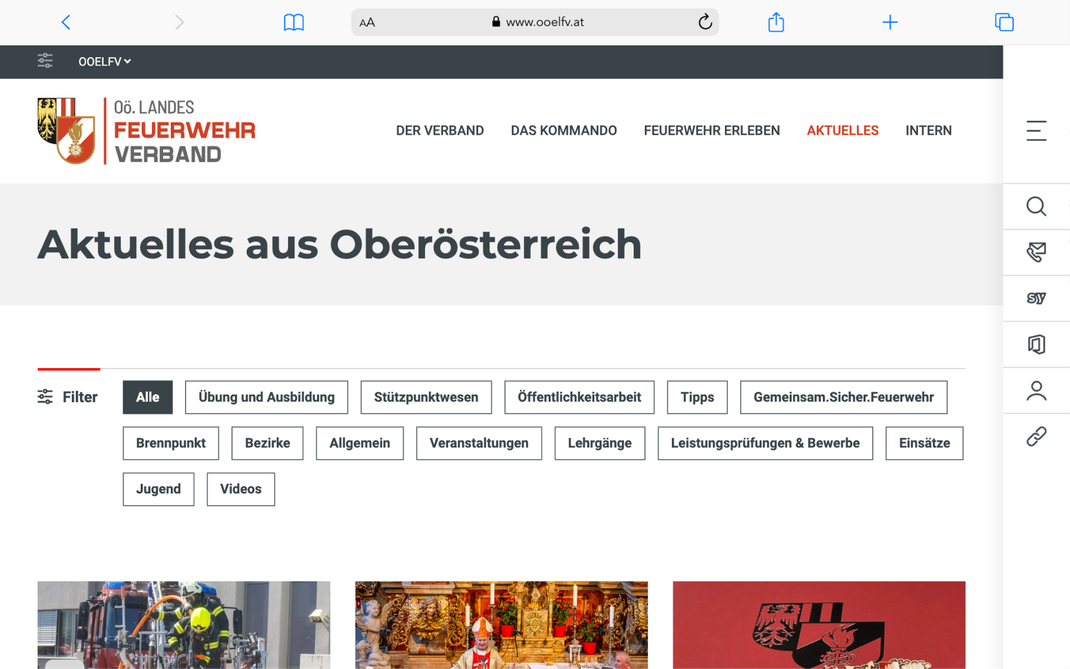Open the Filter options
Screen dimensions: 1070x669
(67, 397)
